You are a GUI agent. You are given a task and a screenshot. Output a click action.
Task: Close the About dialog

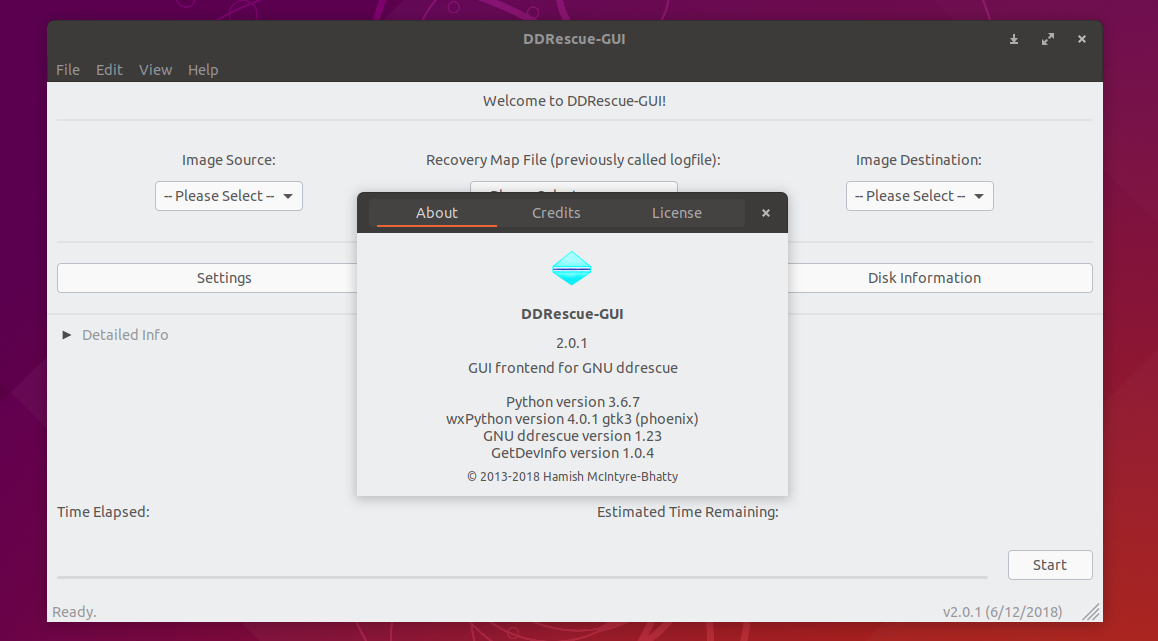(x=766, y=213)
